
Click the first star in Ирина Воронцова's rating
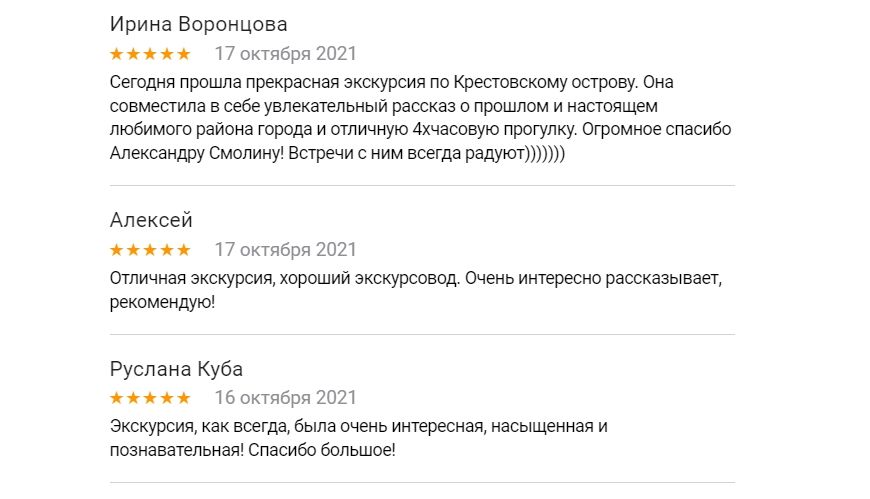click(117, 54)
